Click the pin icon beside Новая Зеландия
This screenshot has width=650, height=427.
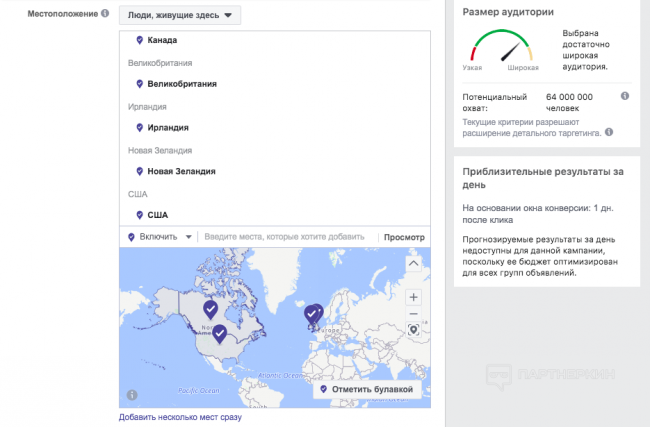click(139, 171)
